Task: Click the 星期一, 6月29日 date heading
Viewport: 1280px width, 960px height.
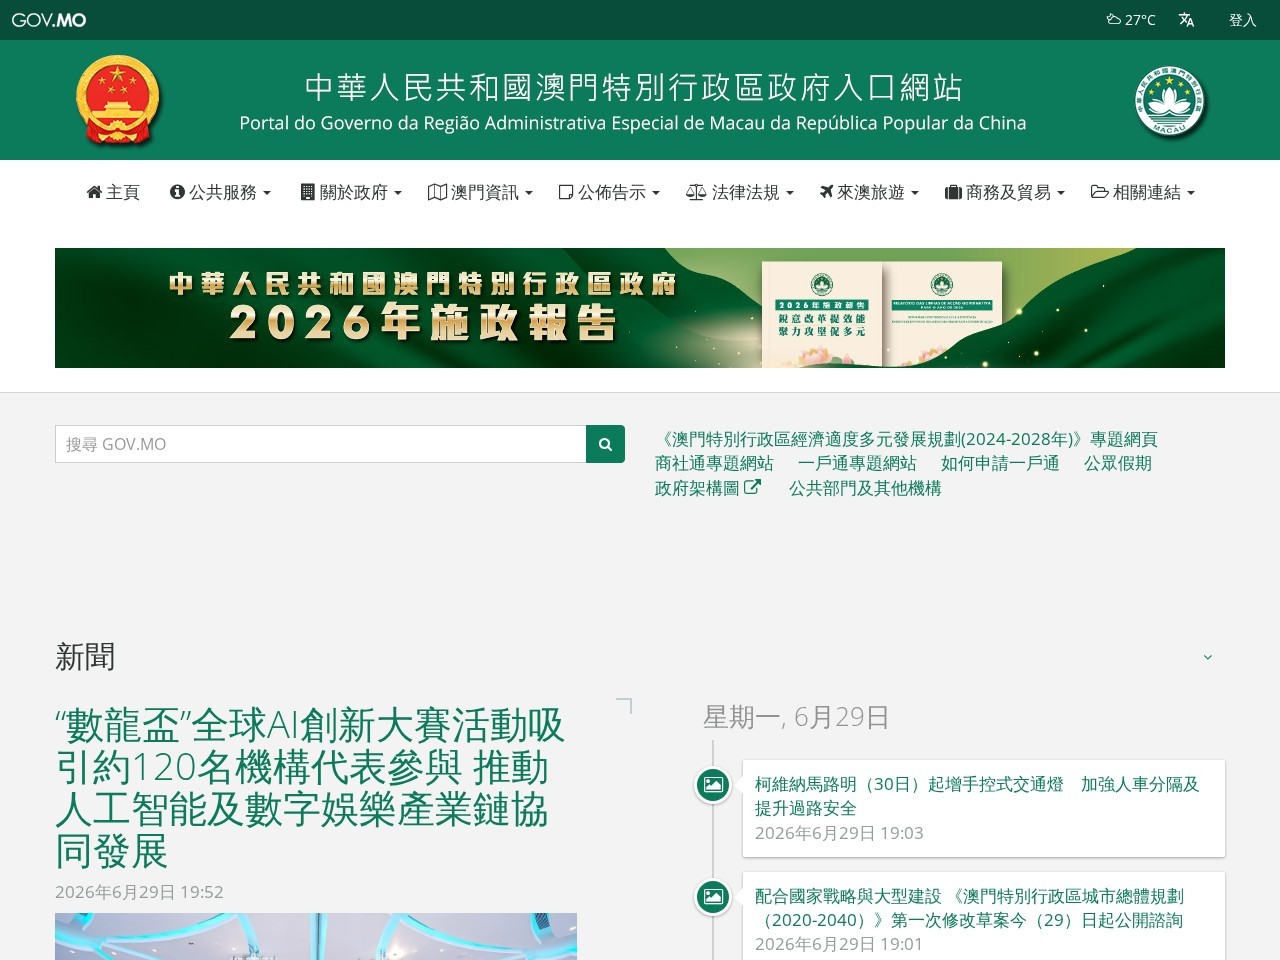Action: pyautogui.click(x=796, y=717)
